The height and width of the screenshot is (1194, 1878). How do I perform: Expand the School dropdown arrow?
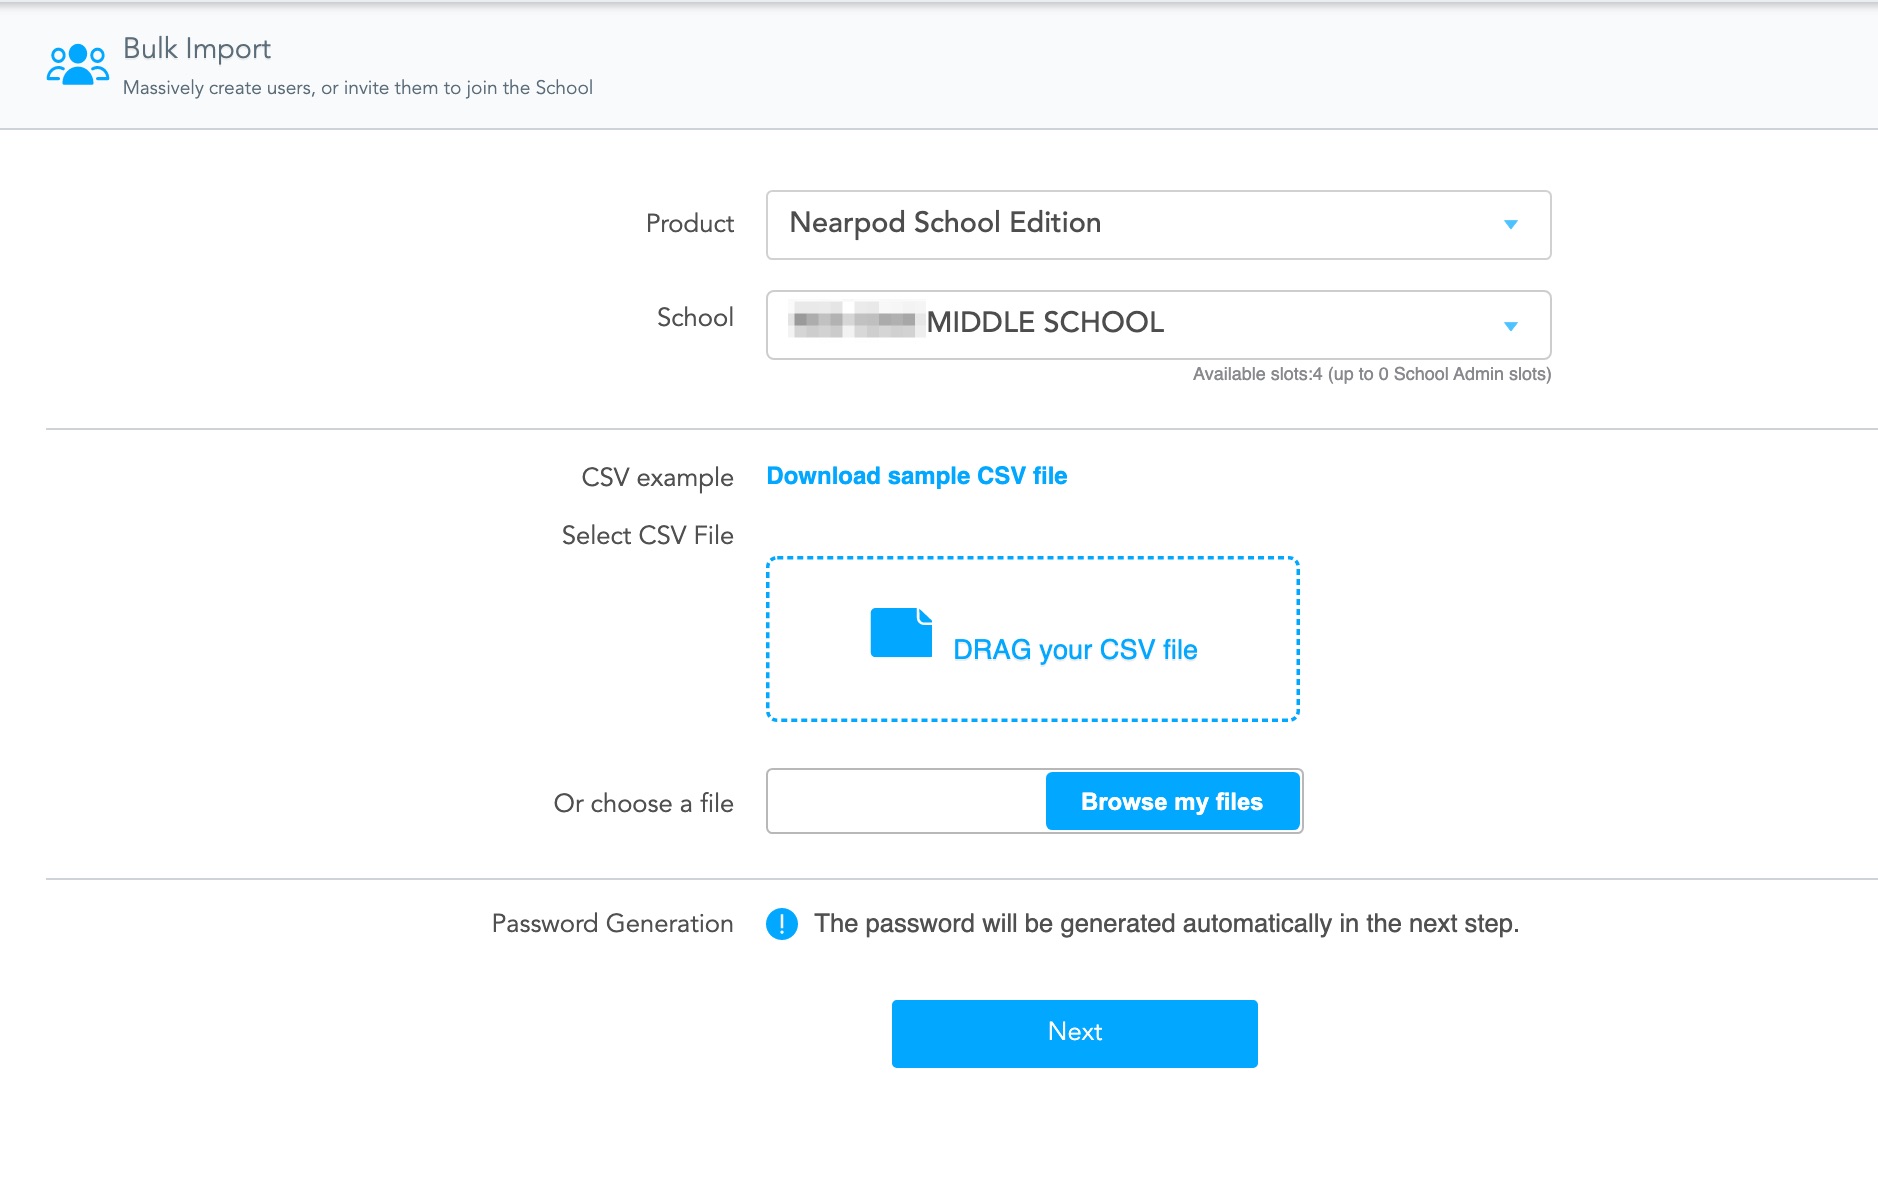(x=1510, y=326)
